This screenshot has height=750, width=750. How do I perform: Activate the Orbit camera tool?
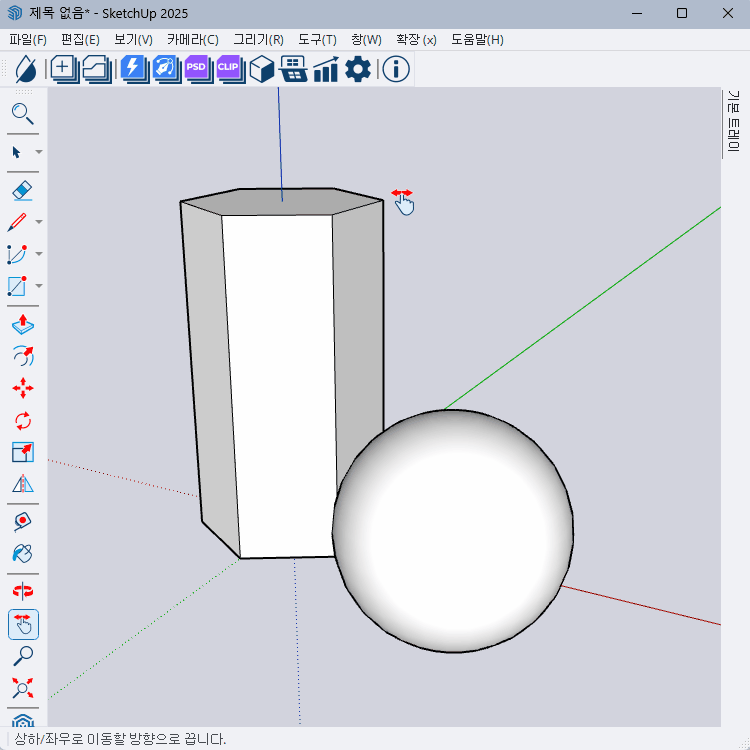22,591
